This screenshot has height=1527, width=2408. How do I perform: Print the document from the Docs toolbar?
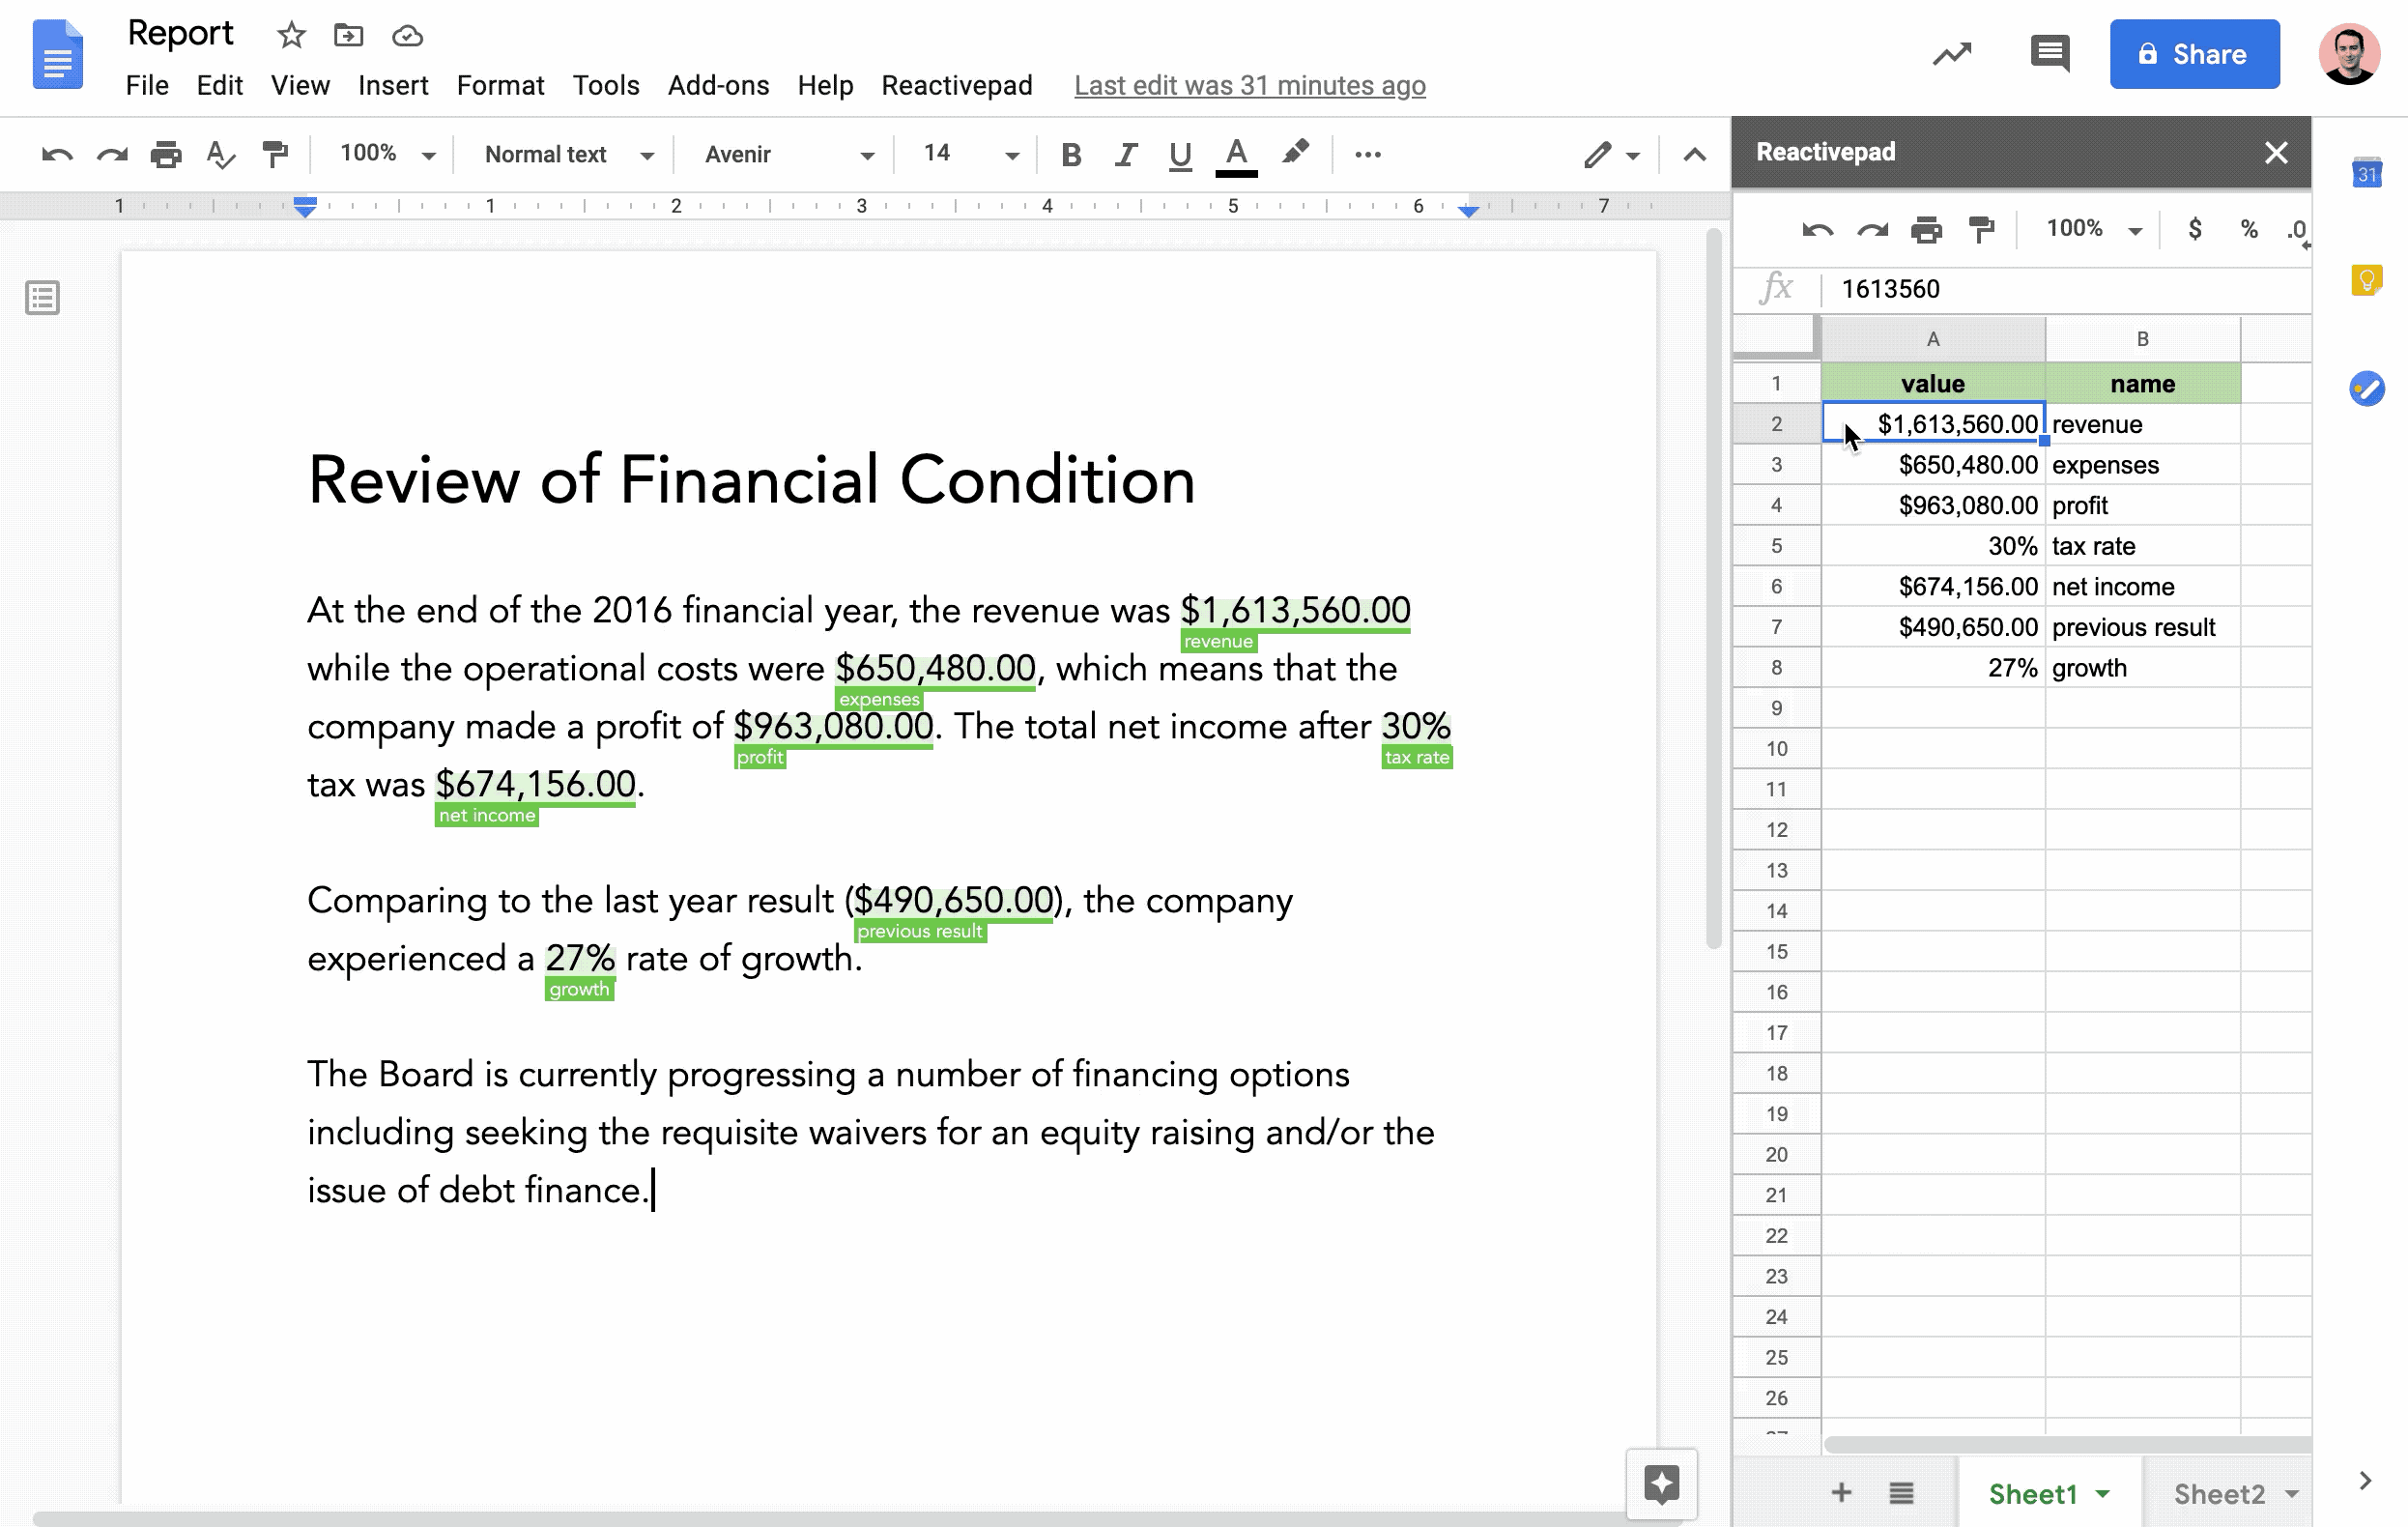(165, 155)
